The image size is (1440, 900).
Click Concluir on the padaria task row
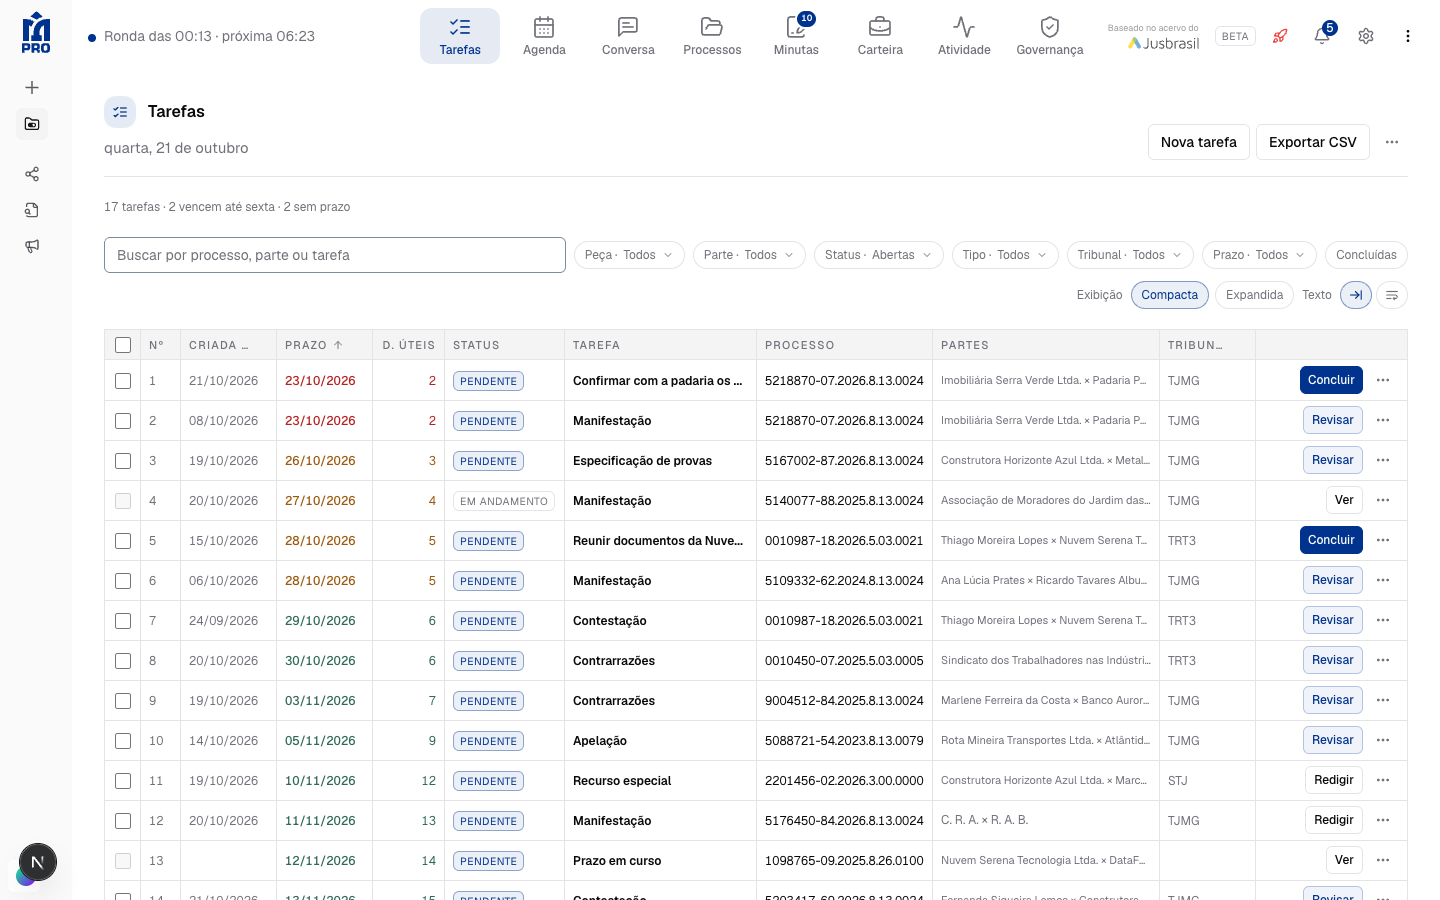pyautogui.click(x=1331, y=380)
